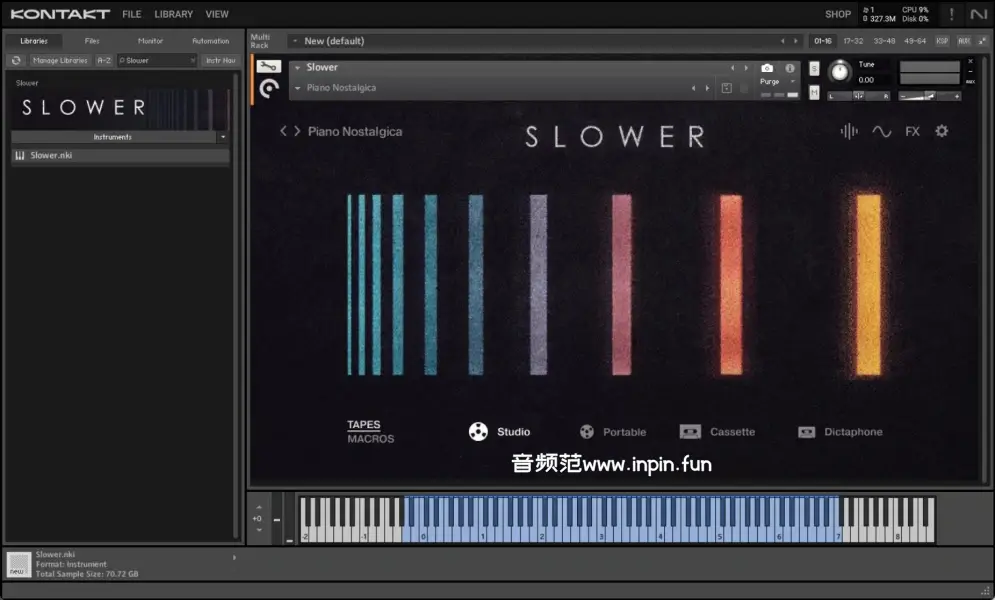Image resolution: width=995 pixels, height=600 pixels.
Task: Select previous instrument arrow in Slower row
Action: [x=732, y=68]
